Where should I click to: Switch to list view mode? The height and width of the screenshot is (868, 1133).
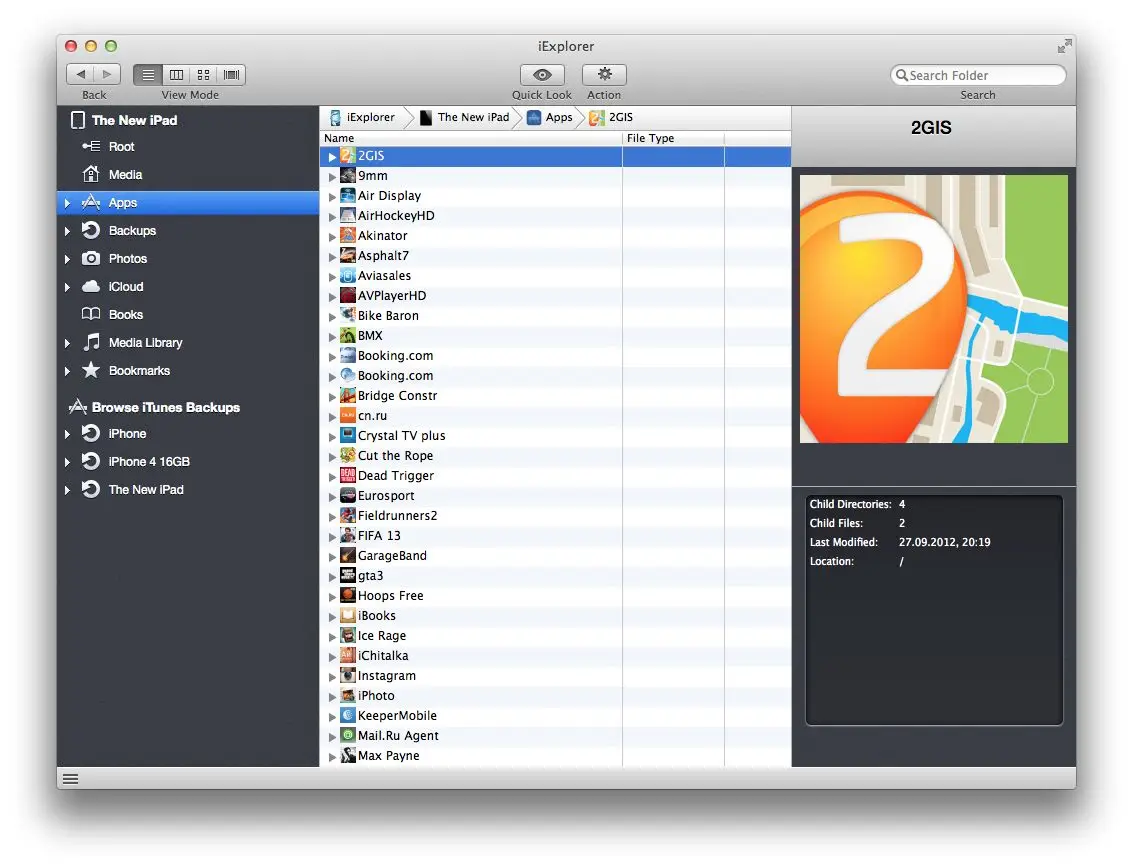(147, 74)
